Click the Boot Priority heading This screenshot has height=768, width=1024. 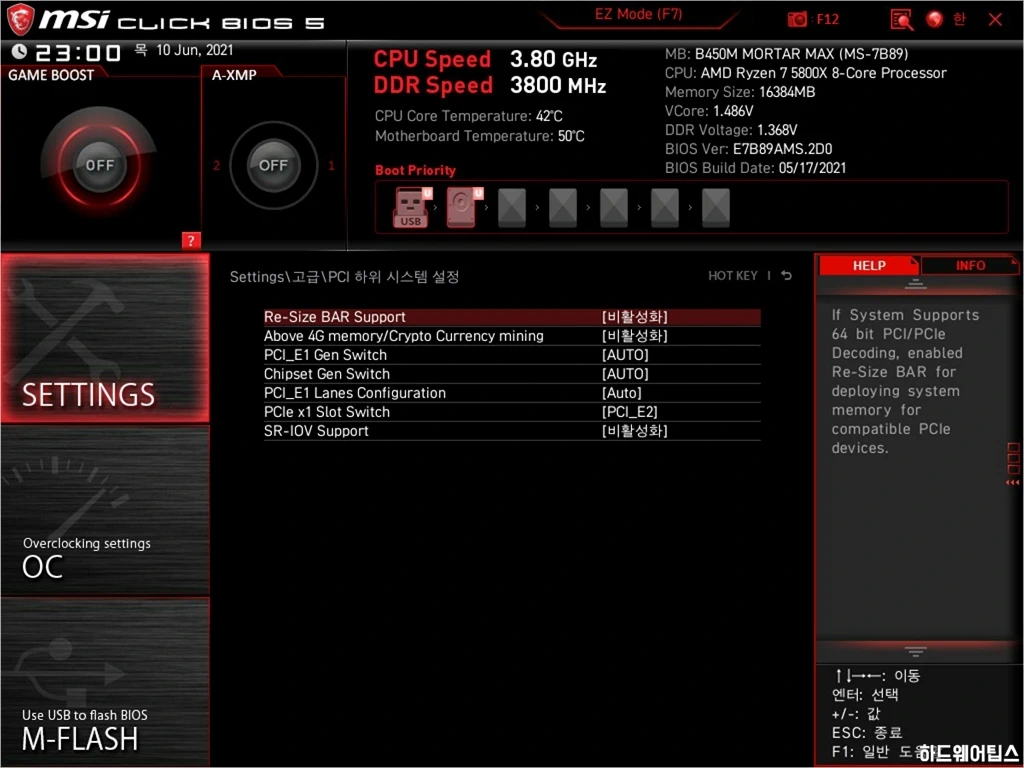415,170
